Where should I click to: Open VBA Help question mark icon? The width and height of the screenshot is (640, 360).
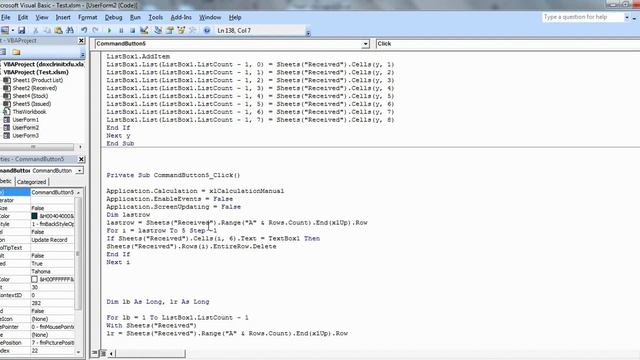click(x=207, y=30)
